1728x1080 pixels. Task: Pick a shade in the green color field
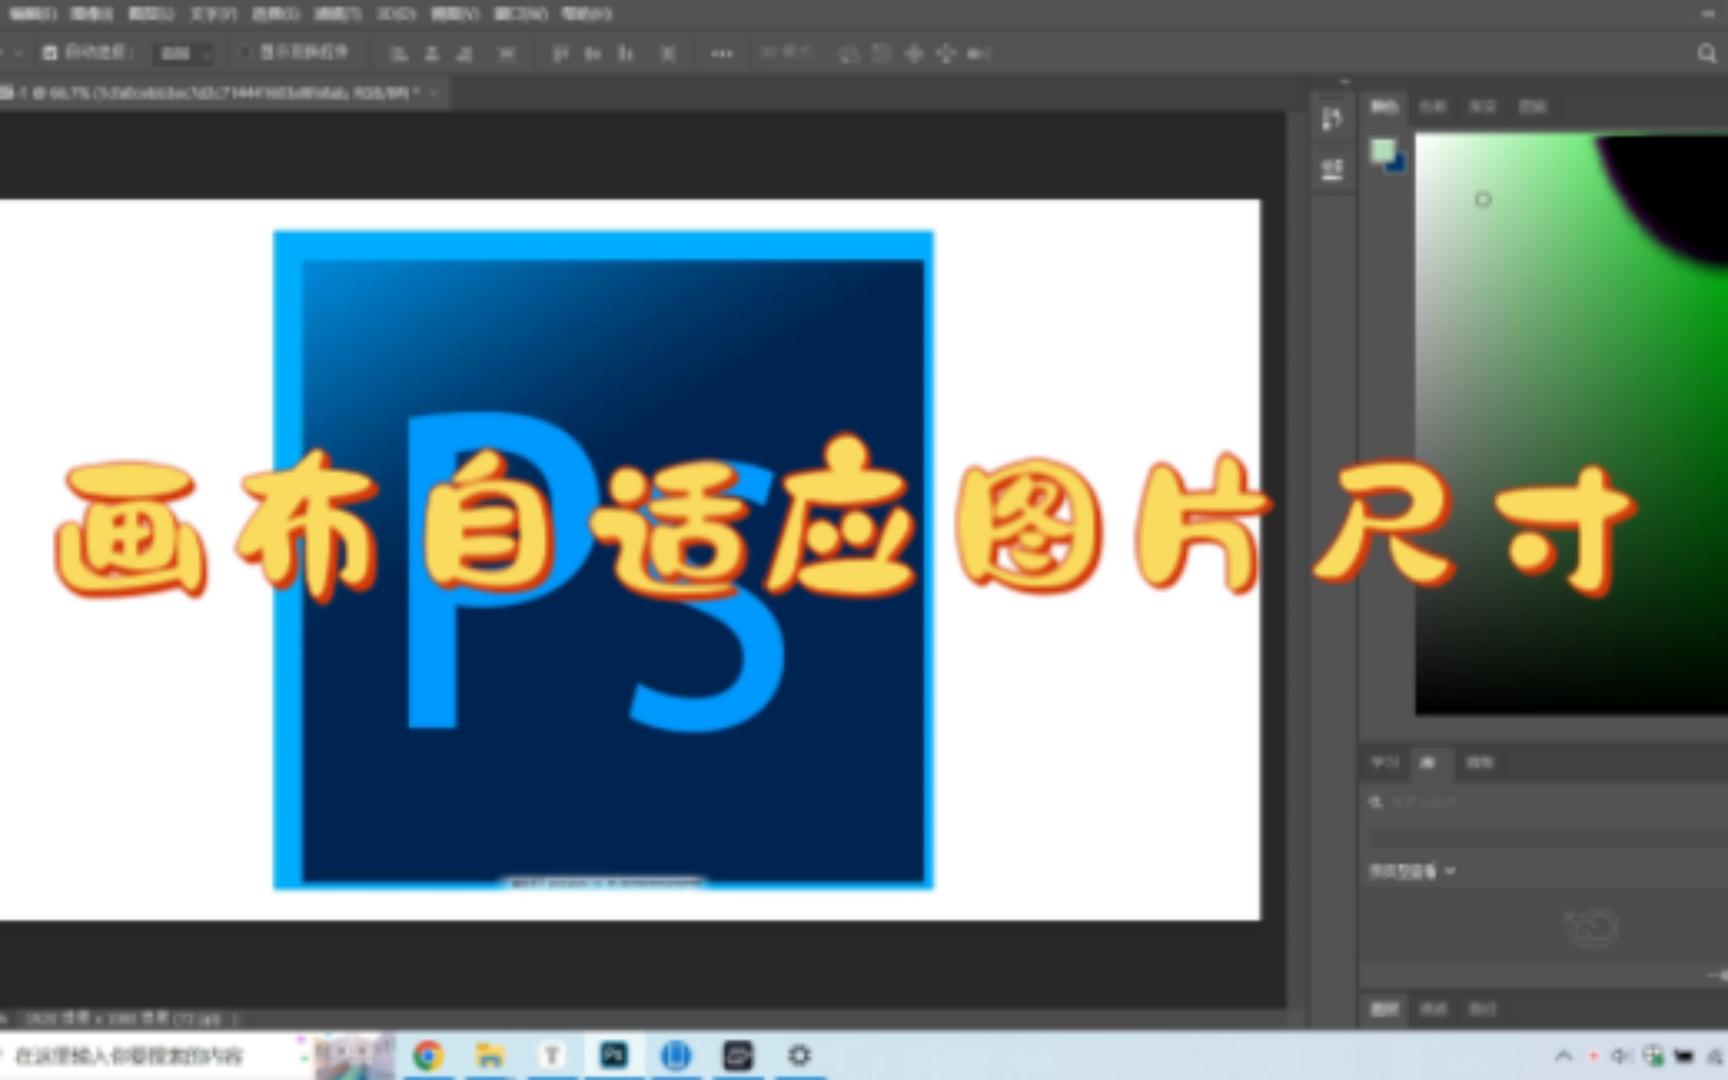point(1571,424)
